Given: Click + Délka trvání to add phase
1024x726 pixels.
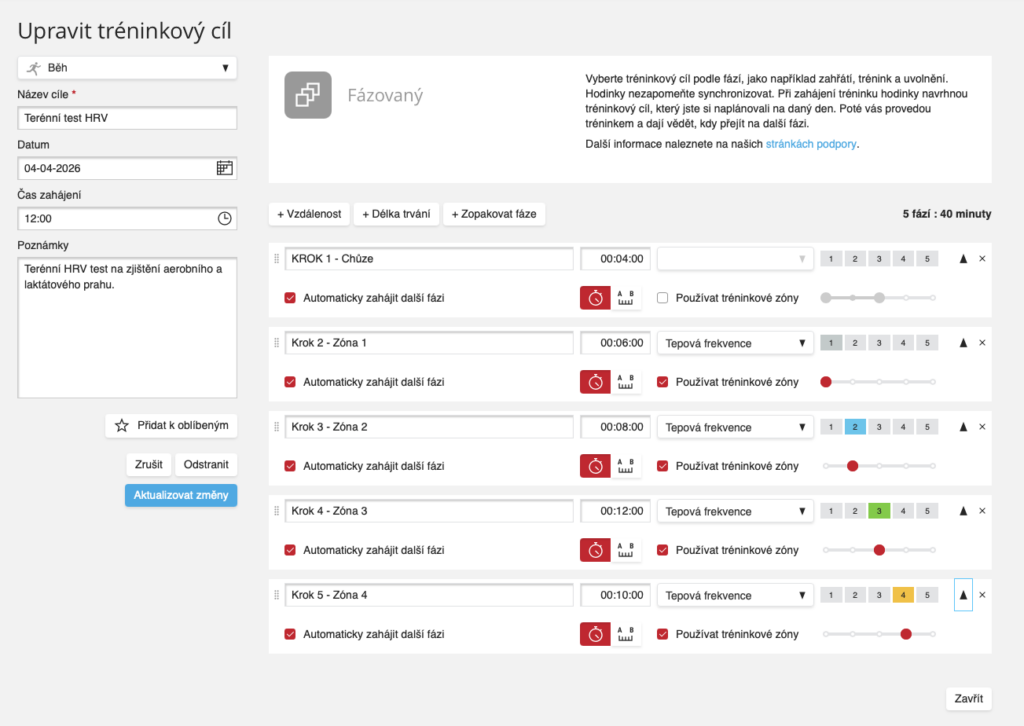Looking at the screenshot, I should coord(396,214).
